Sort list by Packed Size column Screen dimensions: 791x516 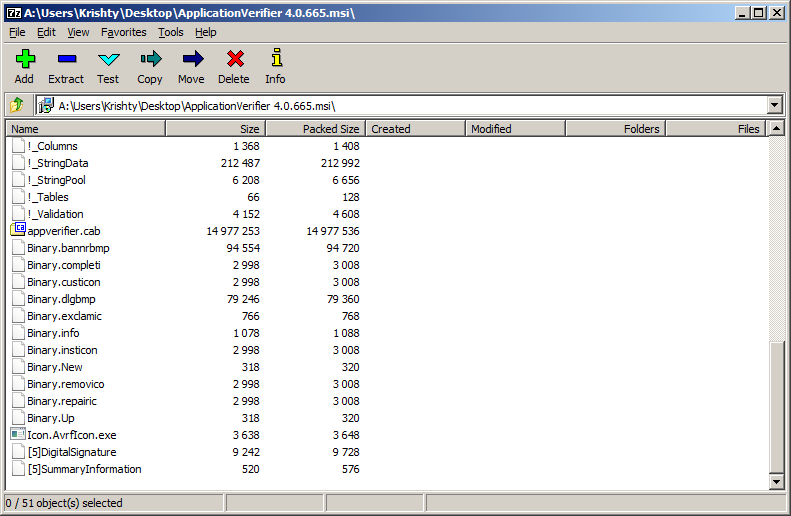coord(315,129)
